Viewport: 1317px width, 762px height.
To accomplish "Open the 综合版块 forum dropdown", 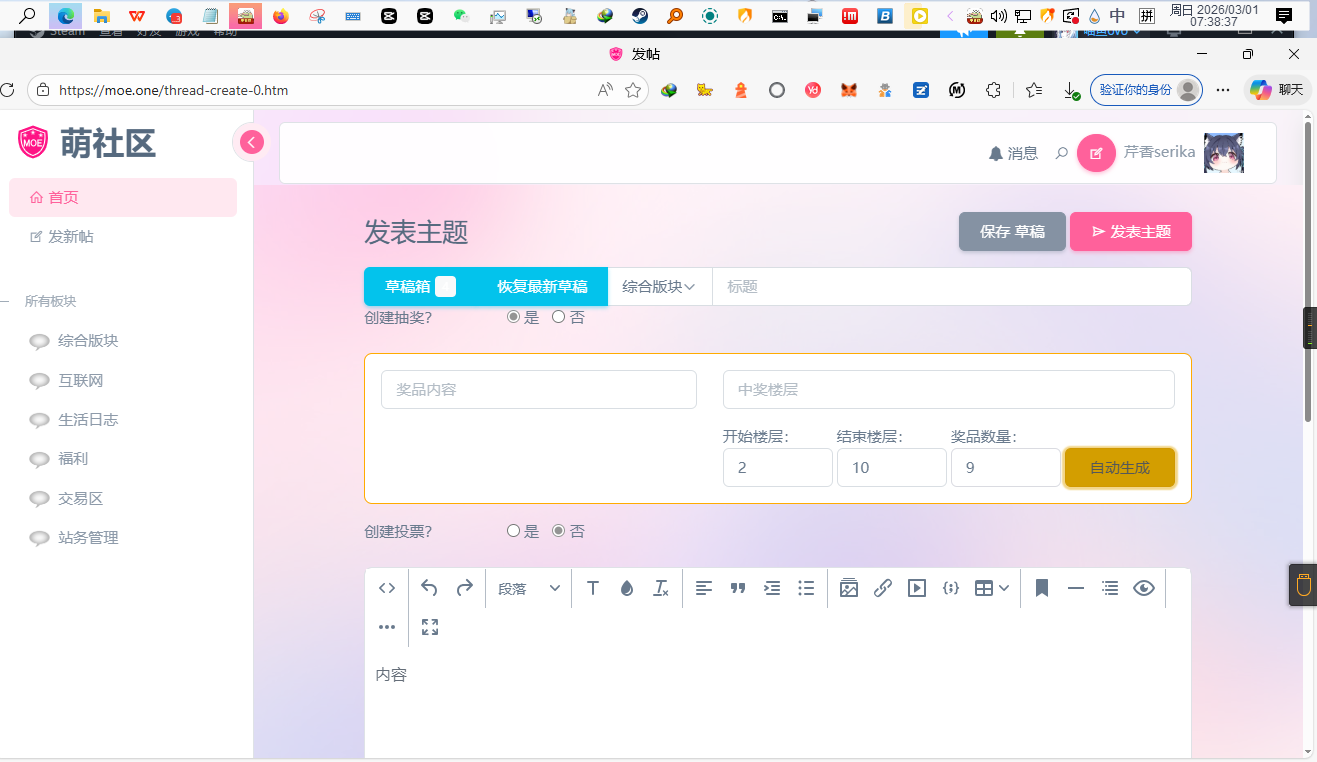I will pos(659,287).
